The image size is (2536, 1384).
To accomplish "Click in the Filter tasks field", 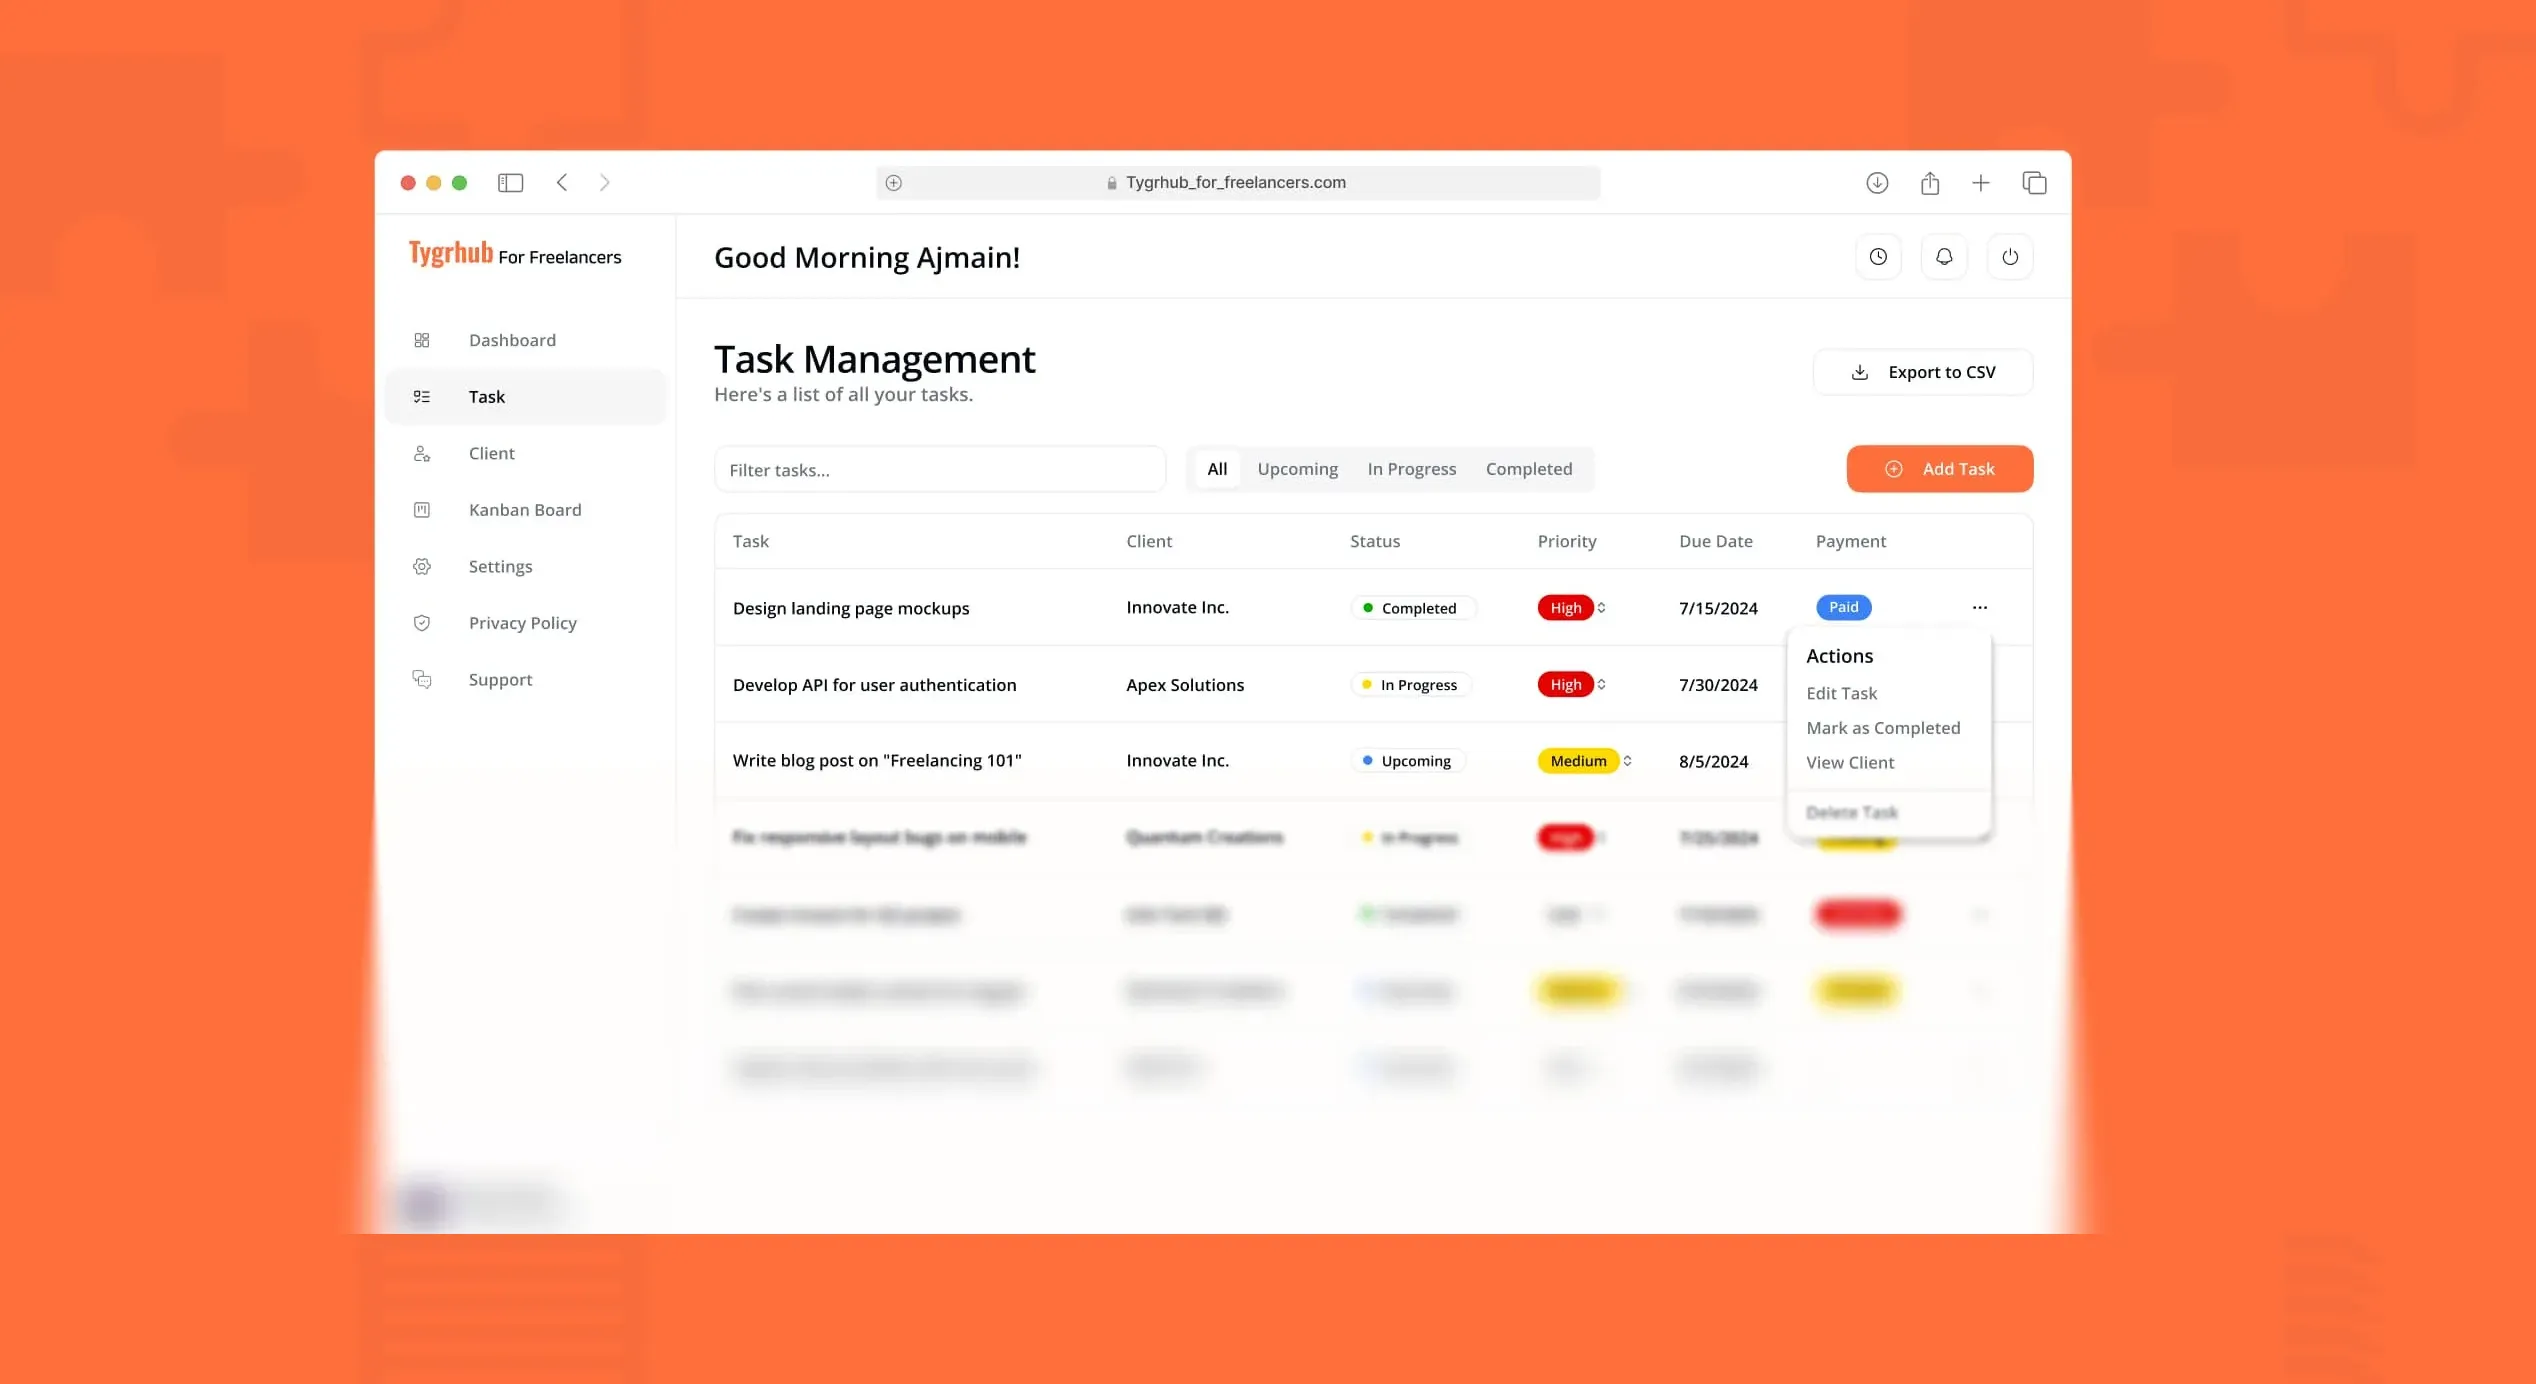I will (940, 469).
